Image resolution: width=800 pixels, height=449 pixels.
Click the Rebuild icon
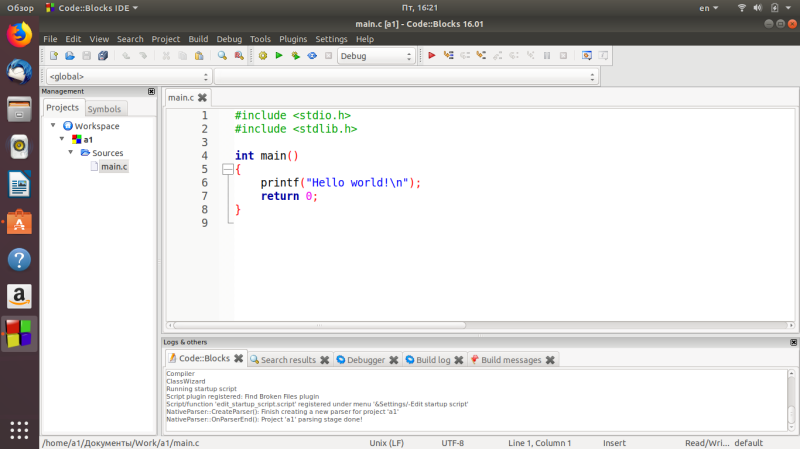[312, 56]
